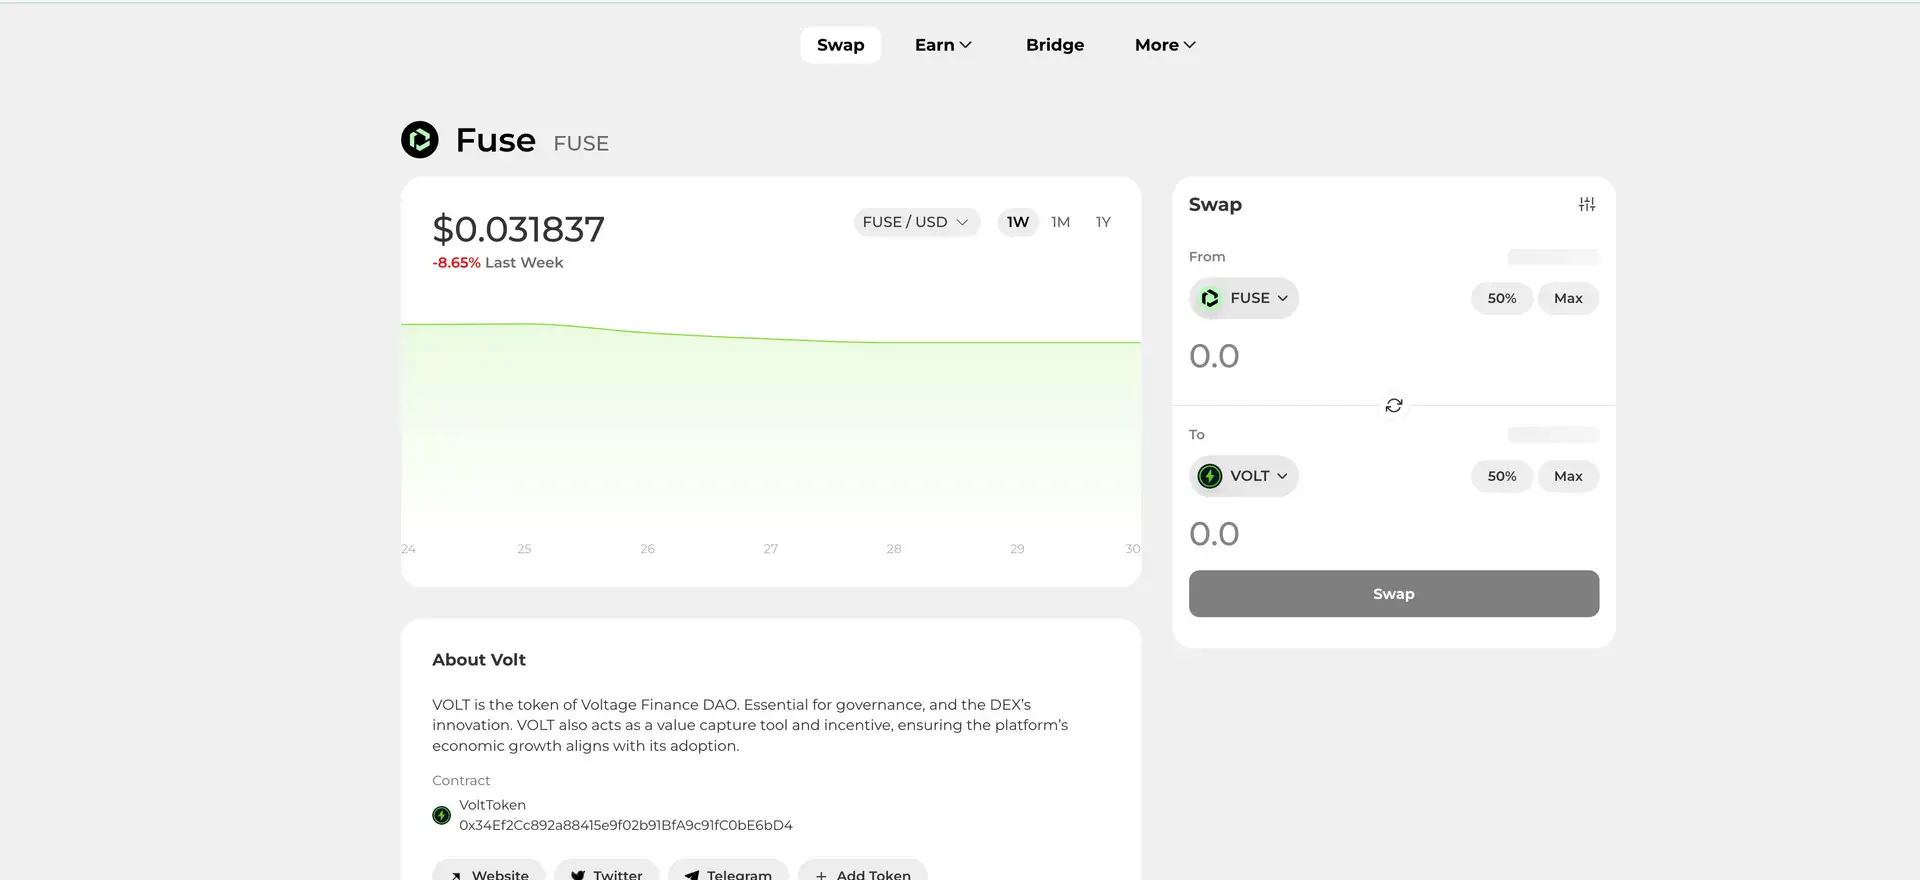1920x880 pixels.
Task: Click the VoltToken contract name
Action: pos(492,805)
